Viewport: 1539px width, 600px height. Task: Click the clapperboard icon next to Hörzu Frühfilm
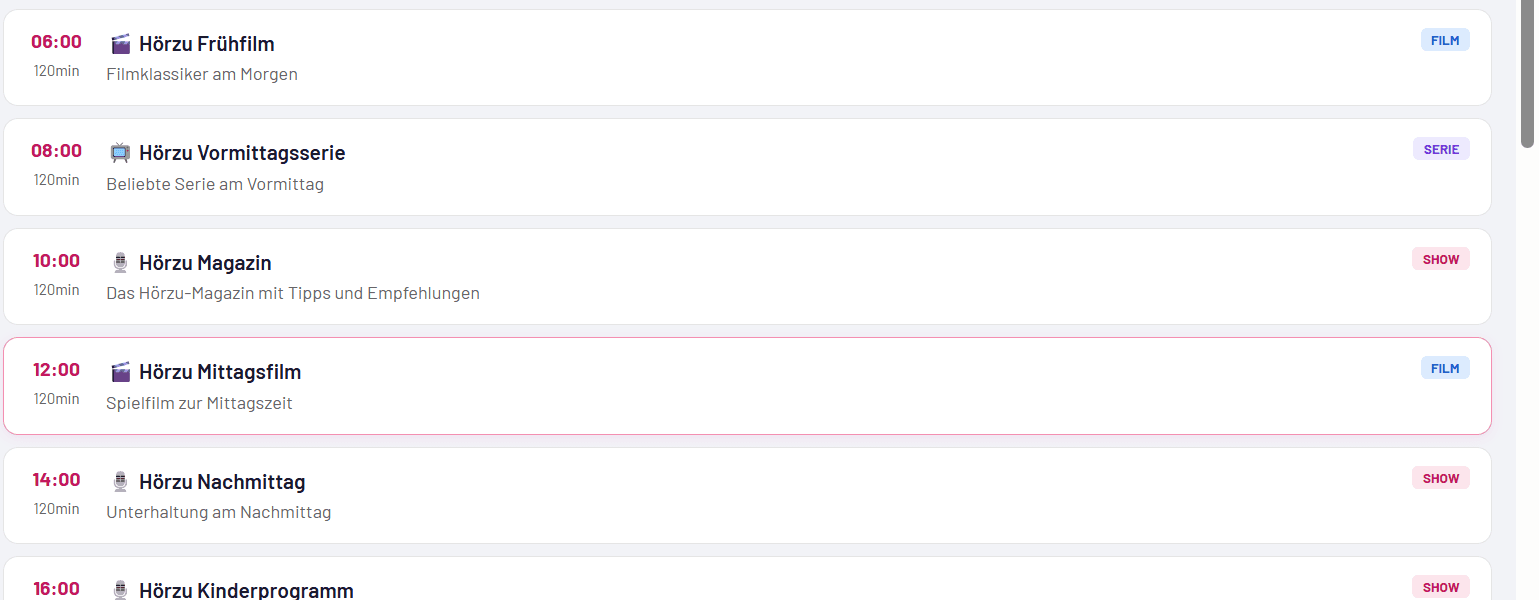(120, 43)
